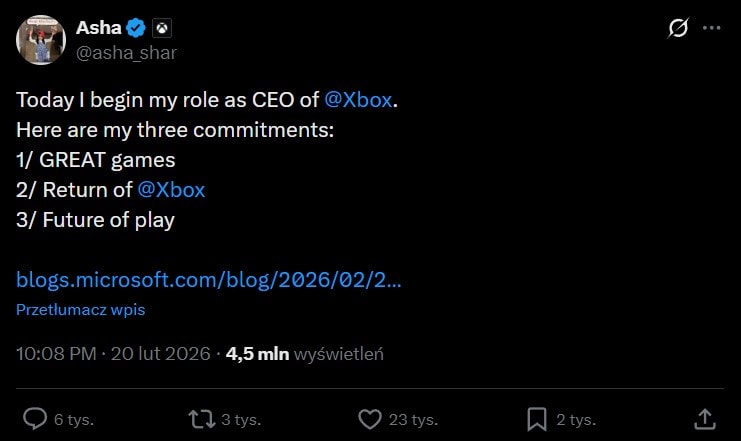Open the @asha_shar handle link
The height and width of the screenshot is (441, 741).
click(126, 52)
